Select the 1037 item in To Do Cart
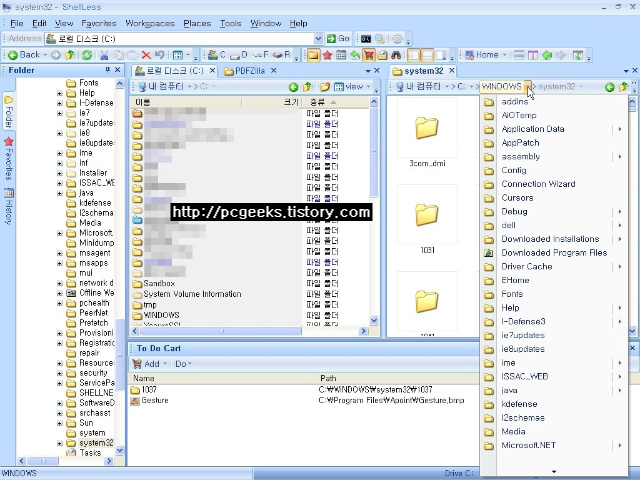The height and width of the screenshot is (480, 640). tap(149, 390)
